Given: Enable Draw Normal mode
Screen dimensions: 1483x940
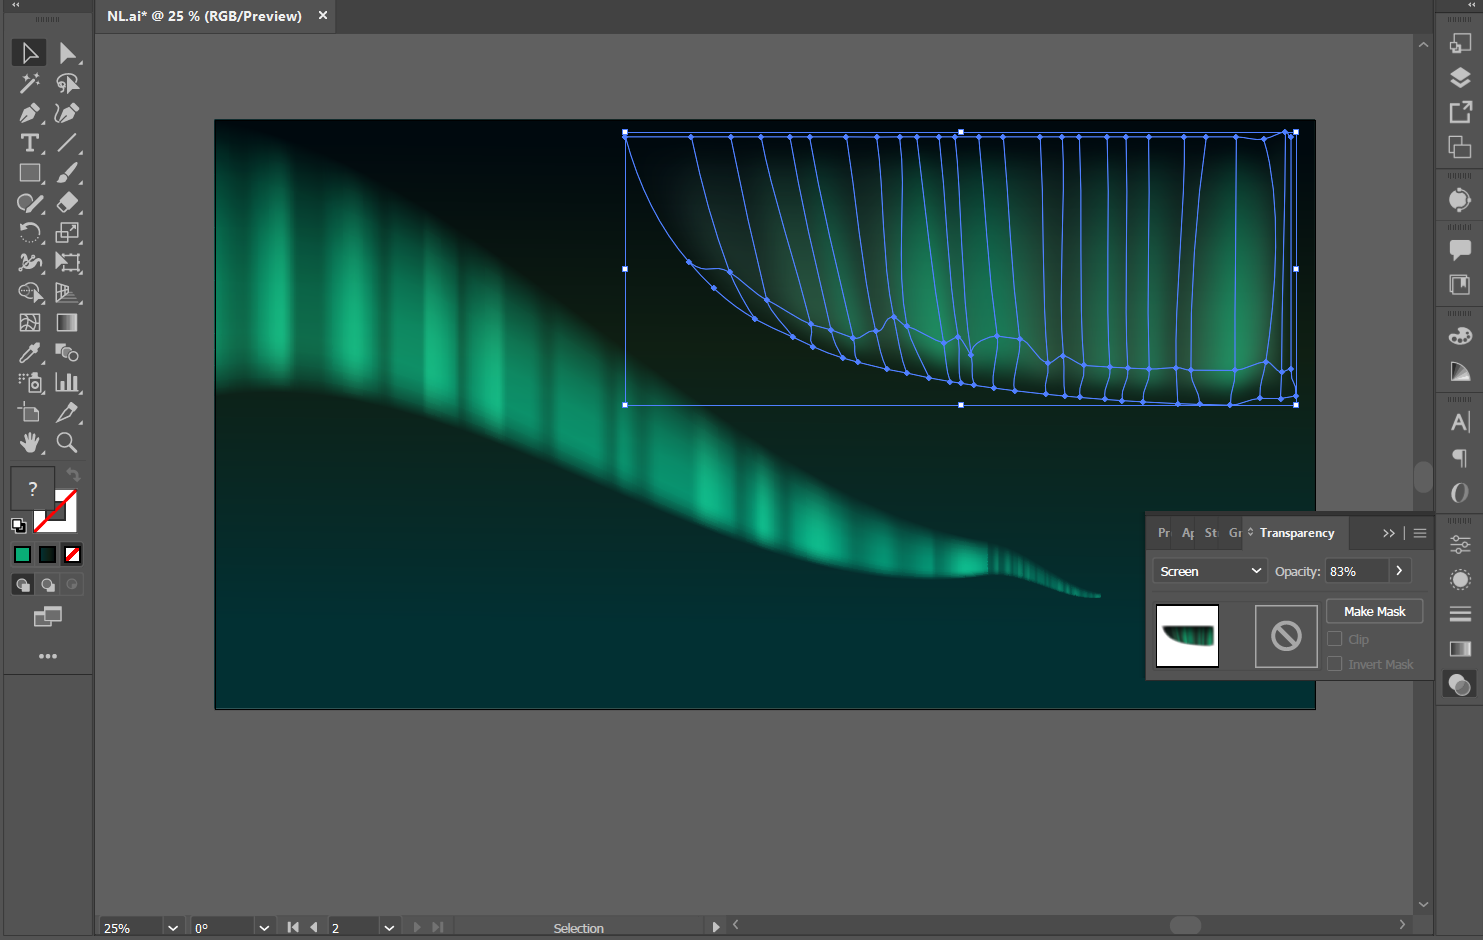Looking at the screenshot, I should point(23,585).
